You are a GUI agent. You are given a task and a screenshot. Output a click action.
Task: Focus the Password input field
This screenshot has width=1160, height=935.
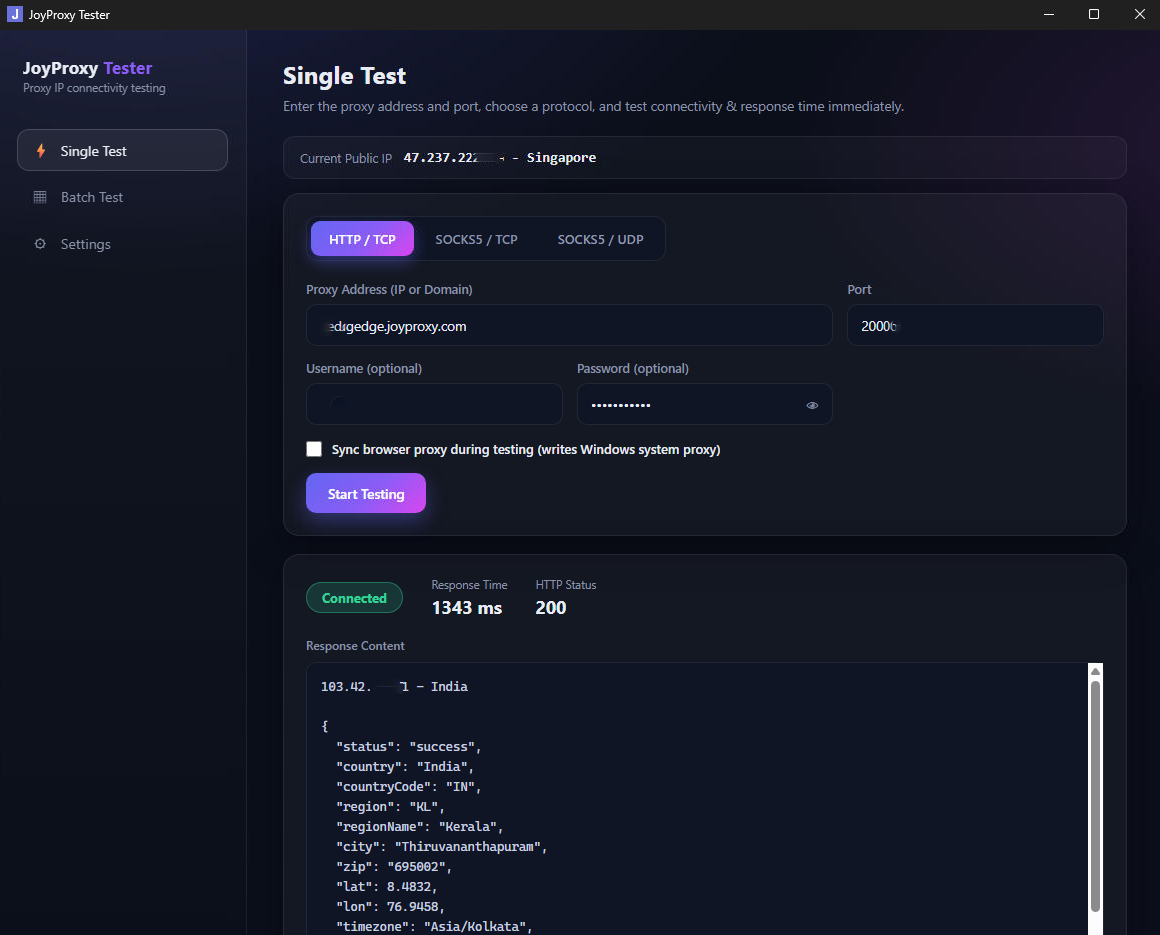[704, 404]
